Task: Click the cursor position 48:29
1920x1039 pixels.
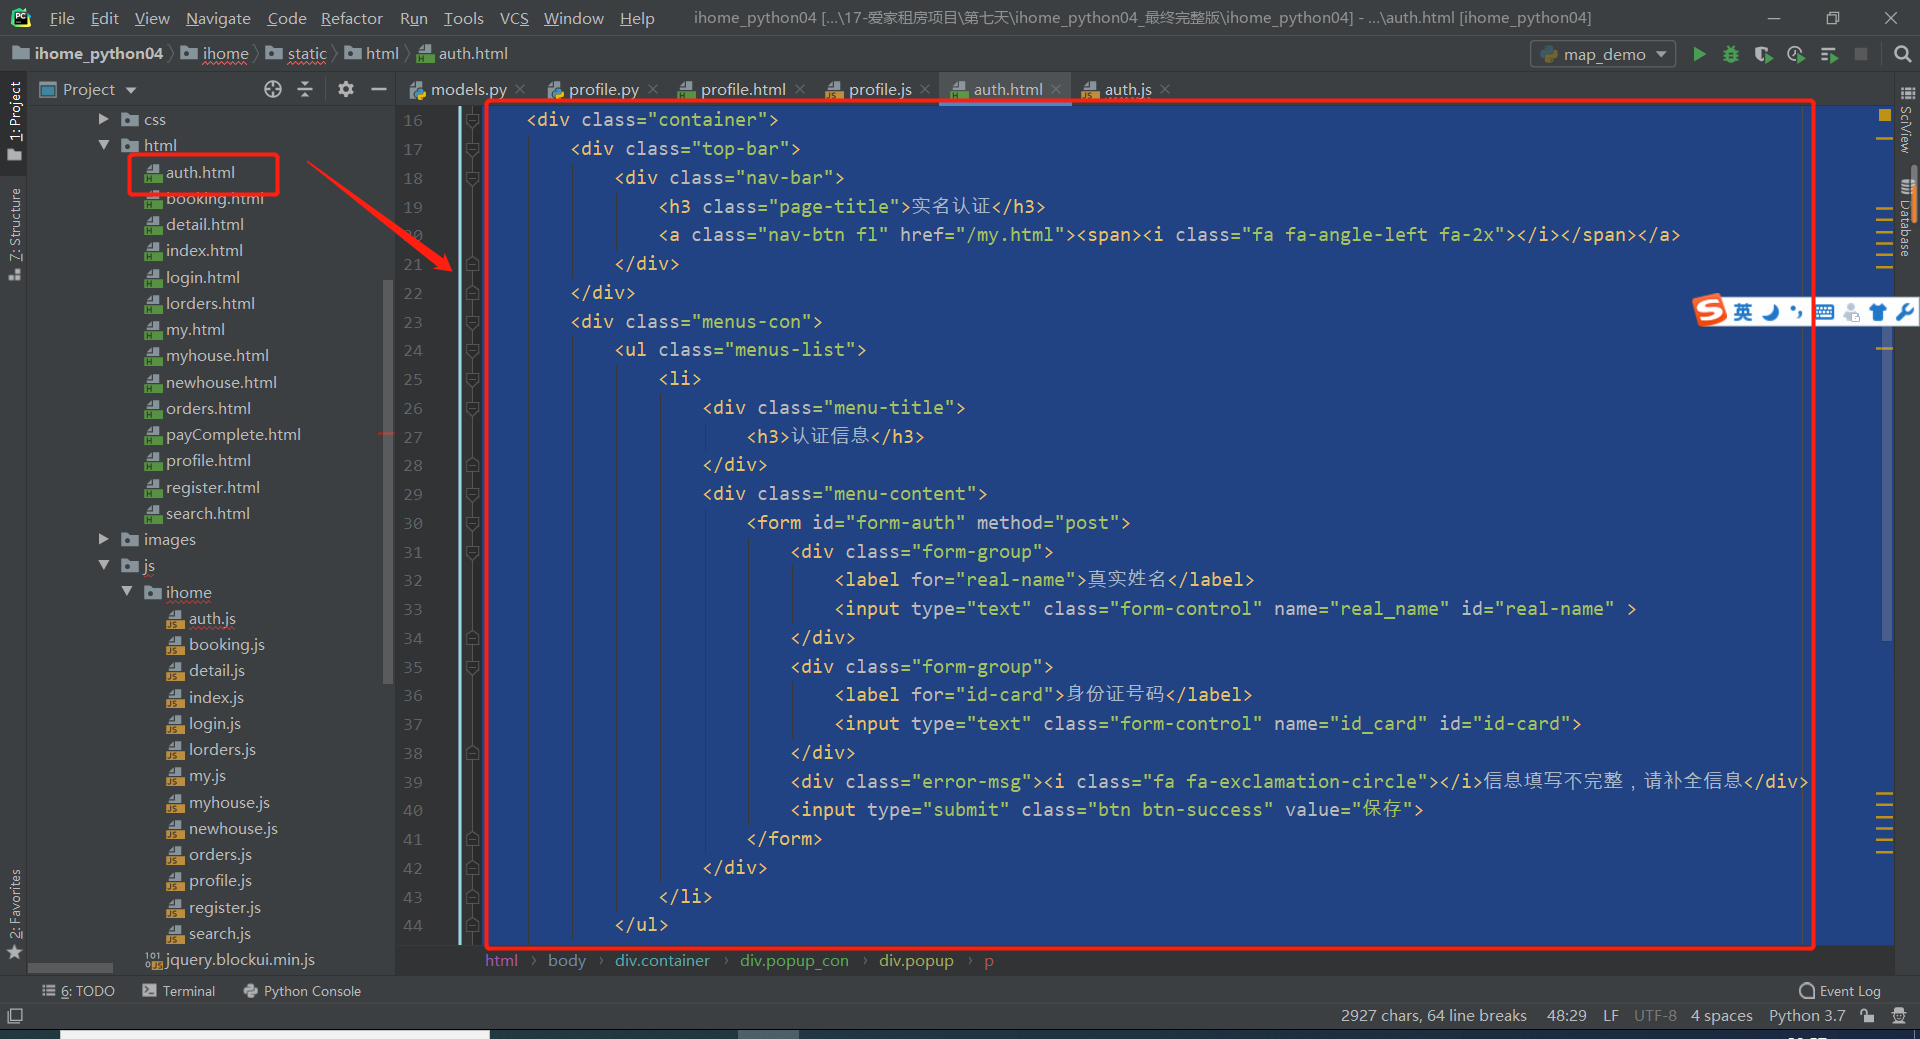Action: pos(1566,1016)
